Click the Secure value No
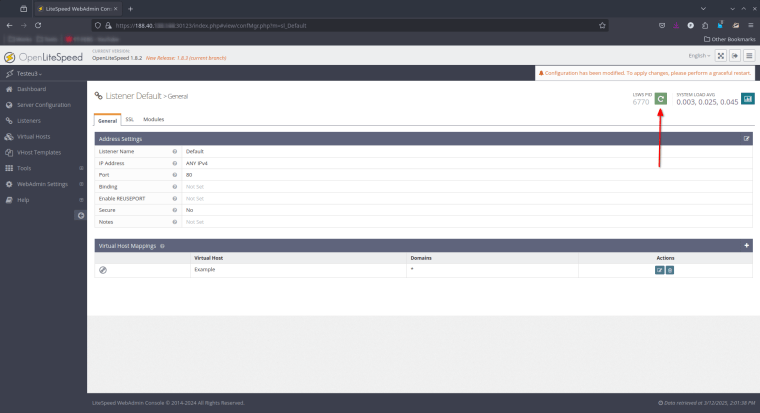The width and height of the screenshot is (760, 413). (190, 210)
